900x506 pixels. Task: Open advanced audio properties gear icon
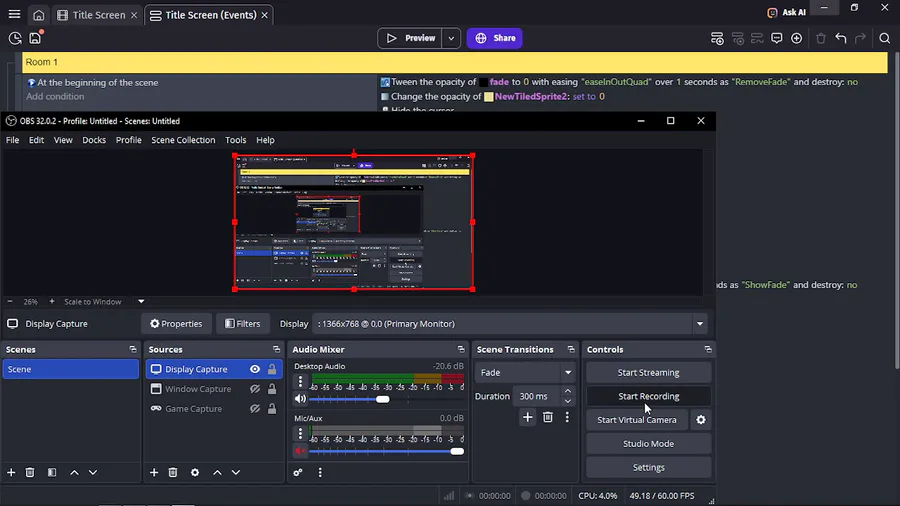pos(298,472)
